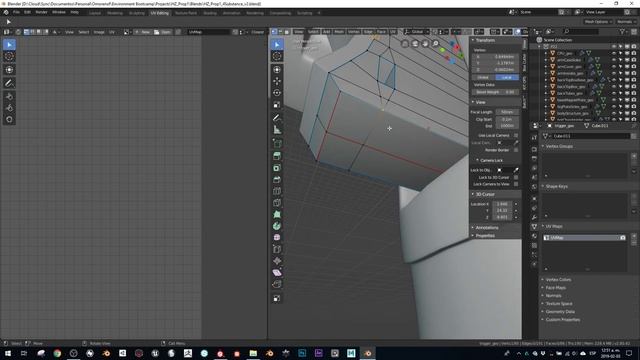The height and width of the screenshot is (360, 640).
Task: Choose the Scale tool in 3D viewport toolbar
Action: point(277,104)
